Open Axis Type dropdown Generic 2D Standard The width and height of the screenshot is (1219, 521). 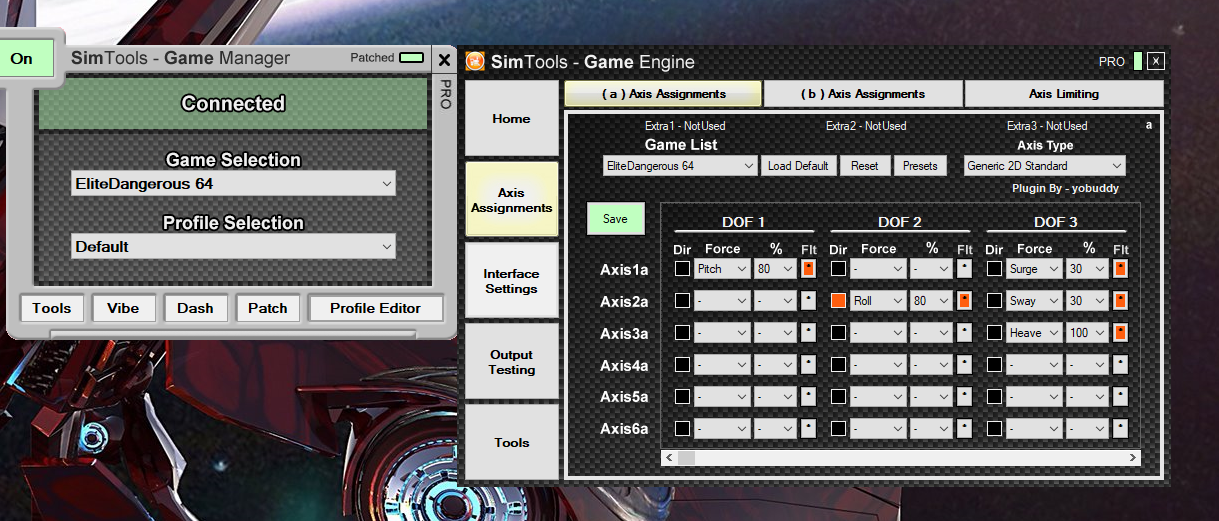coord(1044,166)
